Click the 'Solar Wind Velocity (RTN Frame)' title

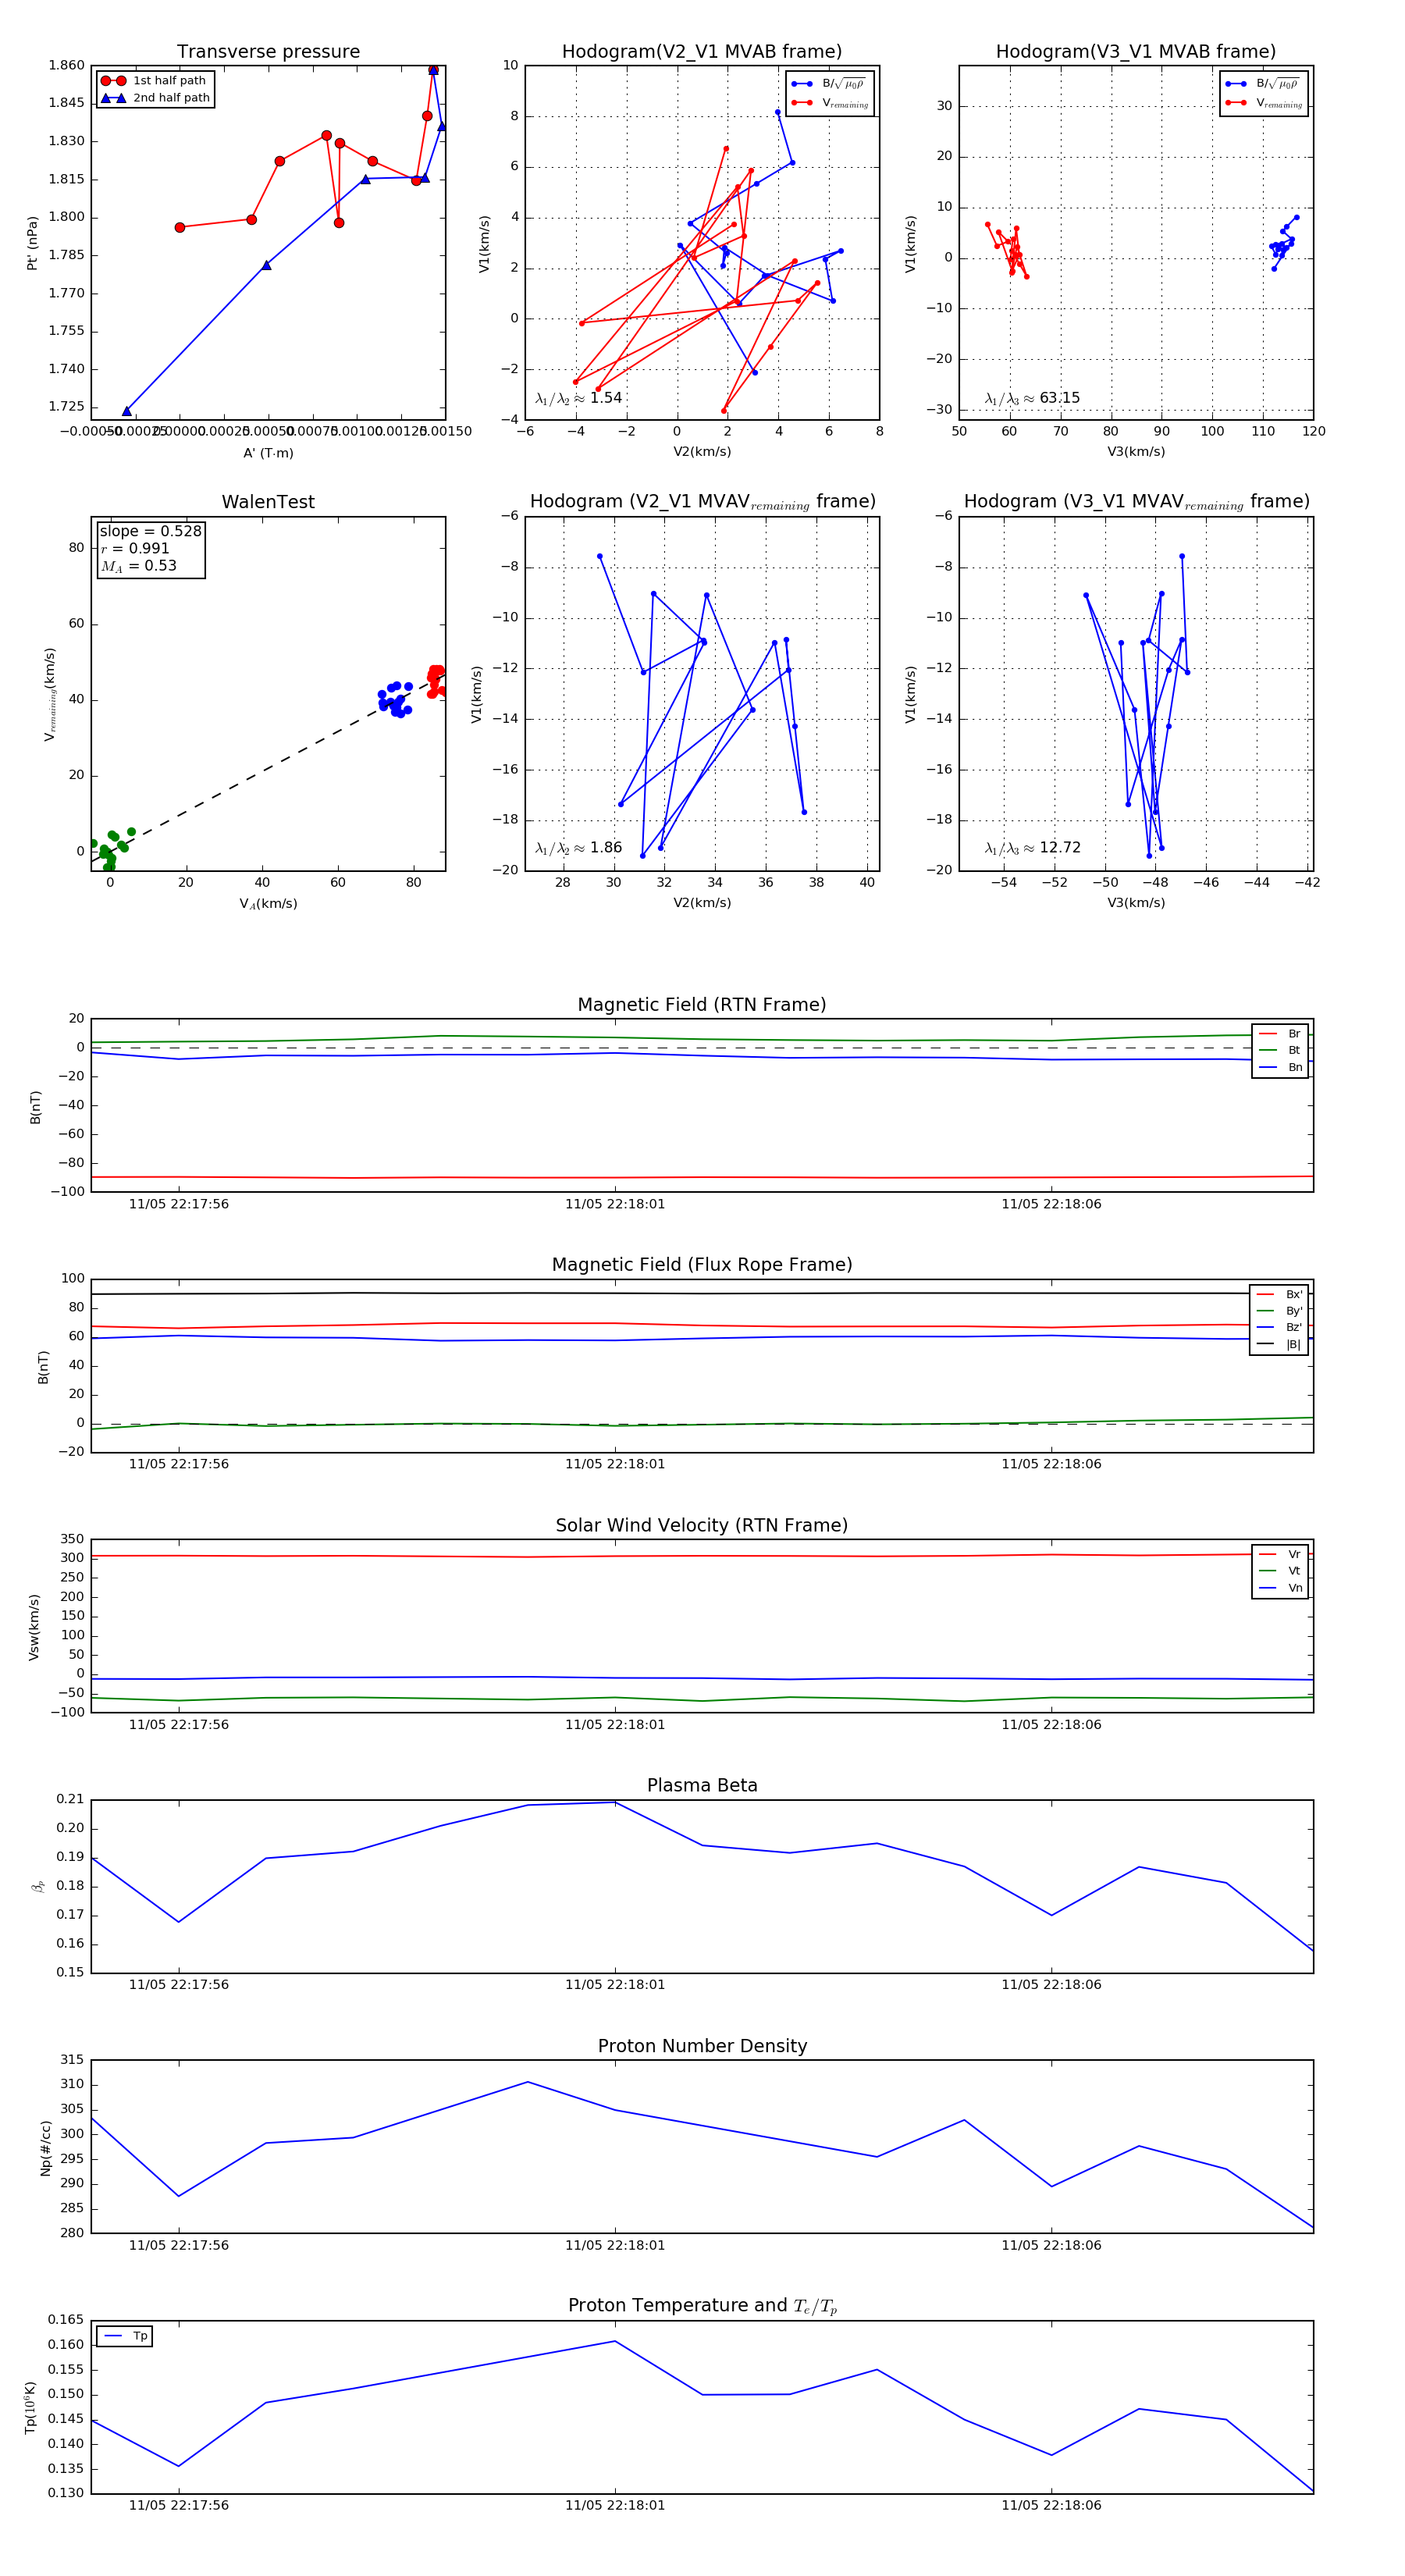pos(702,1525)
